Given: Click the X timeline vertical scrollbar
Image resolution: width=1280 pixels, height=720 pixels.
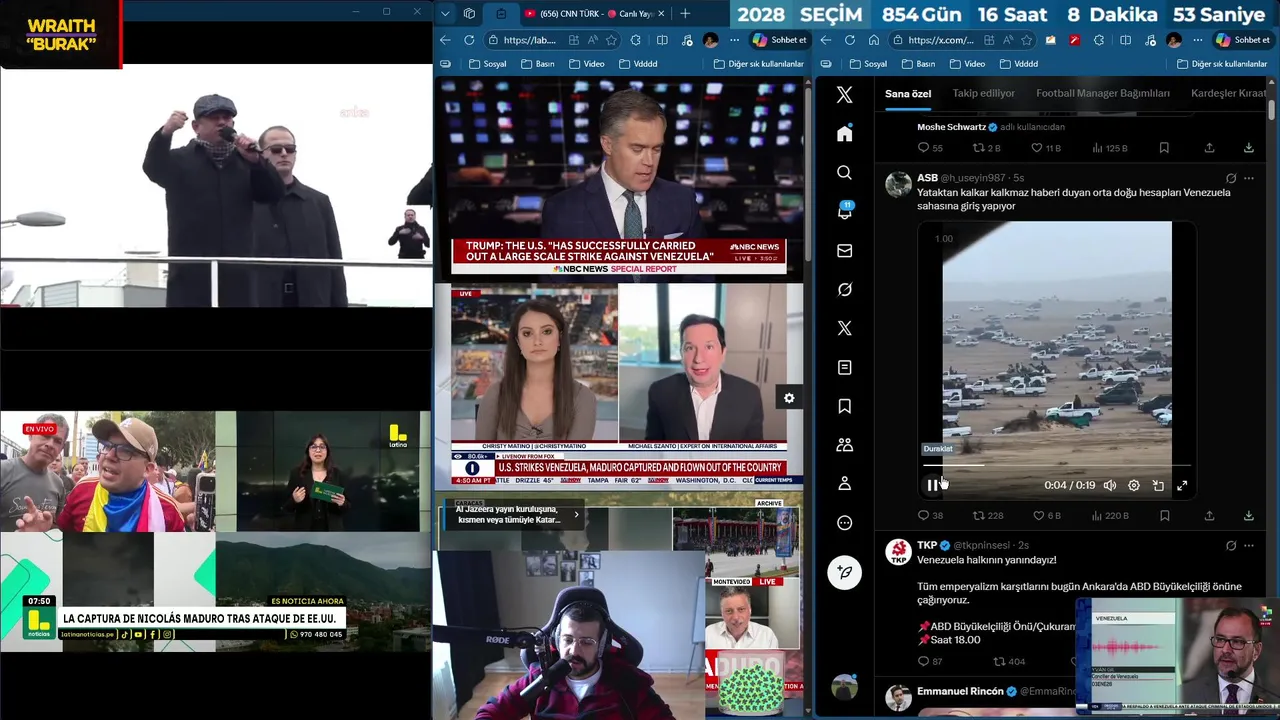Looking at the screenshot, I should (x=1271, y=110).
